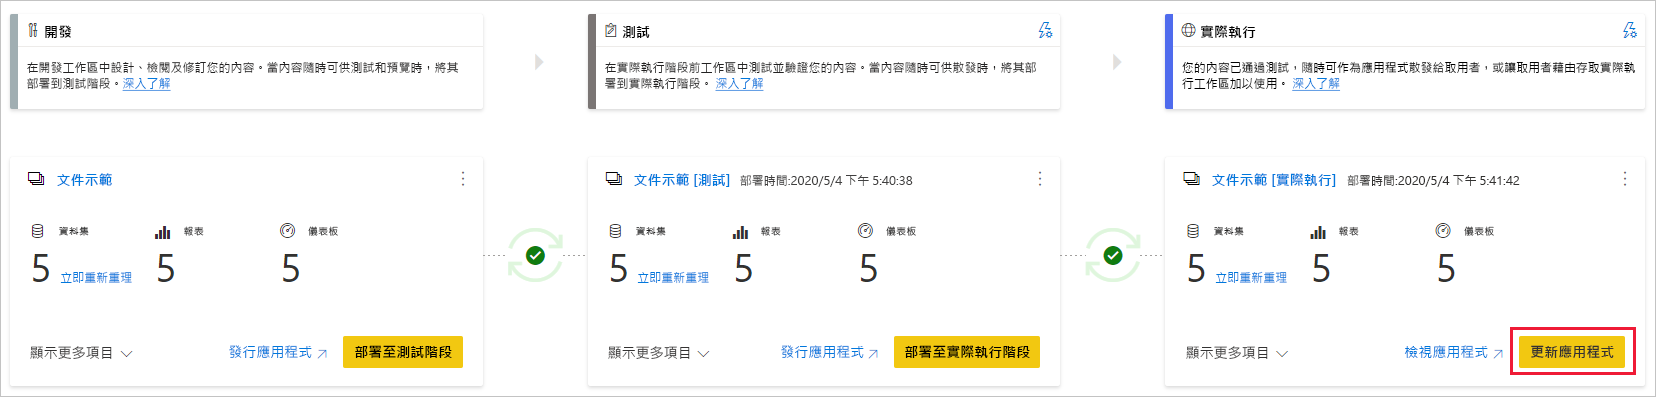Open 深入了解 link in the Production stage description
Image resolution: width=1656 pixels, height=397 pixels.
pos(1316,84)
